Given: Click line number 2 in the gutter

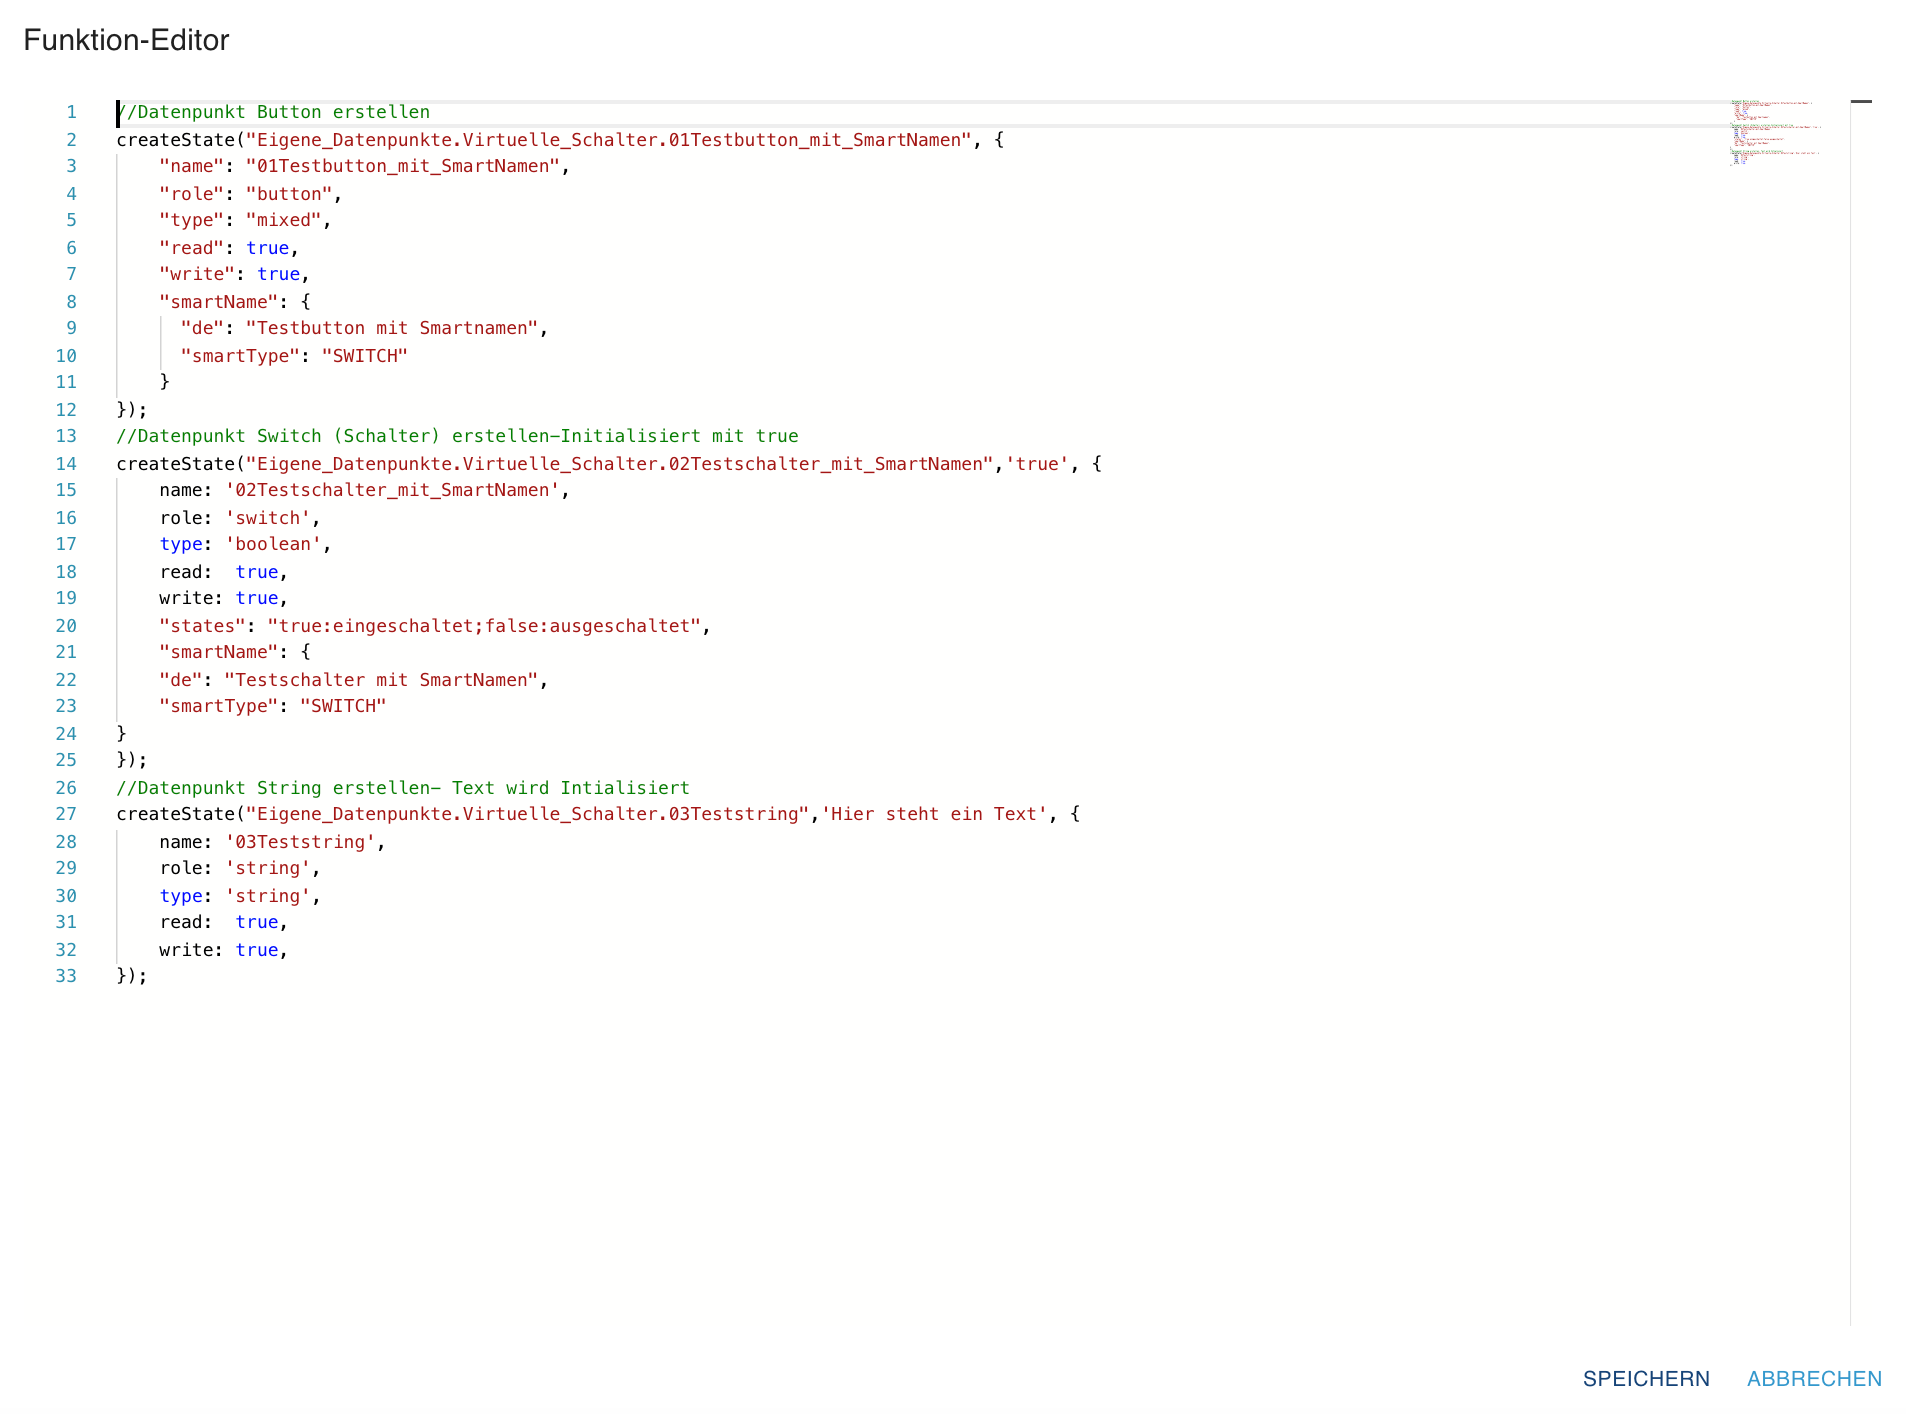Looking at the screenshot, I should pyautogui.click(x=71, y=140).
